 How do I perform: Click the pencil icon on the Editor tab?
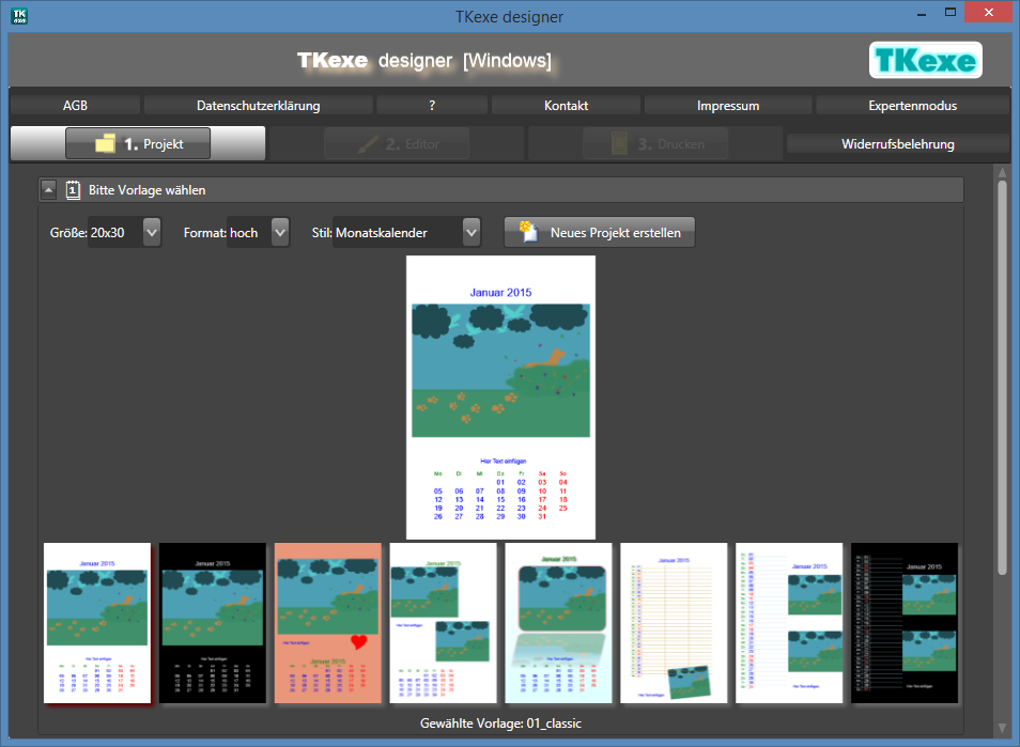(x=368, y=144)
